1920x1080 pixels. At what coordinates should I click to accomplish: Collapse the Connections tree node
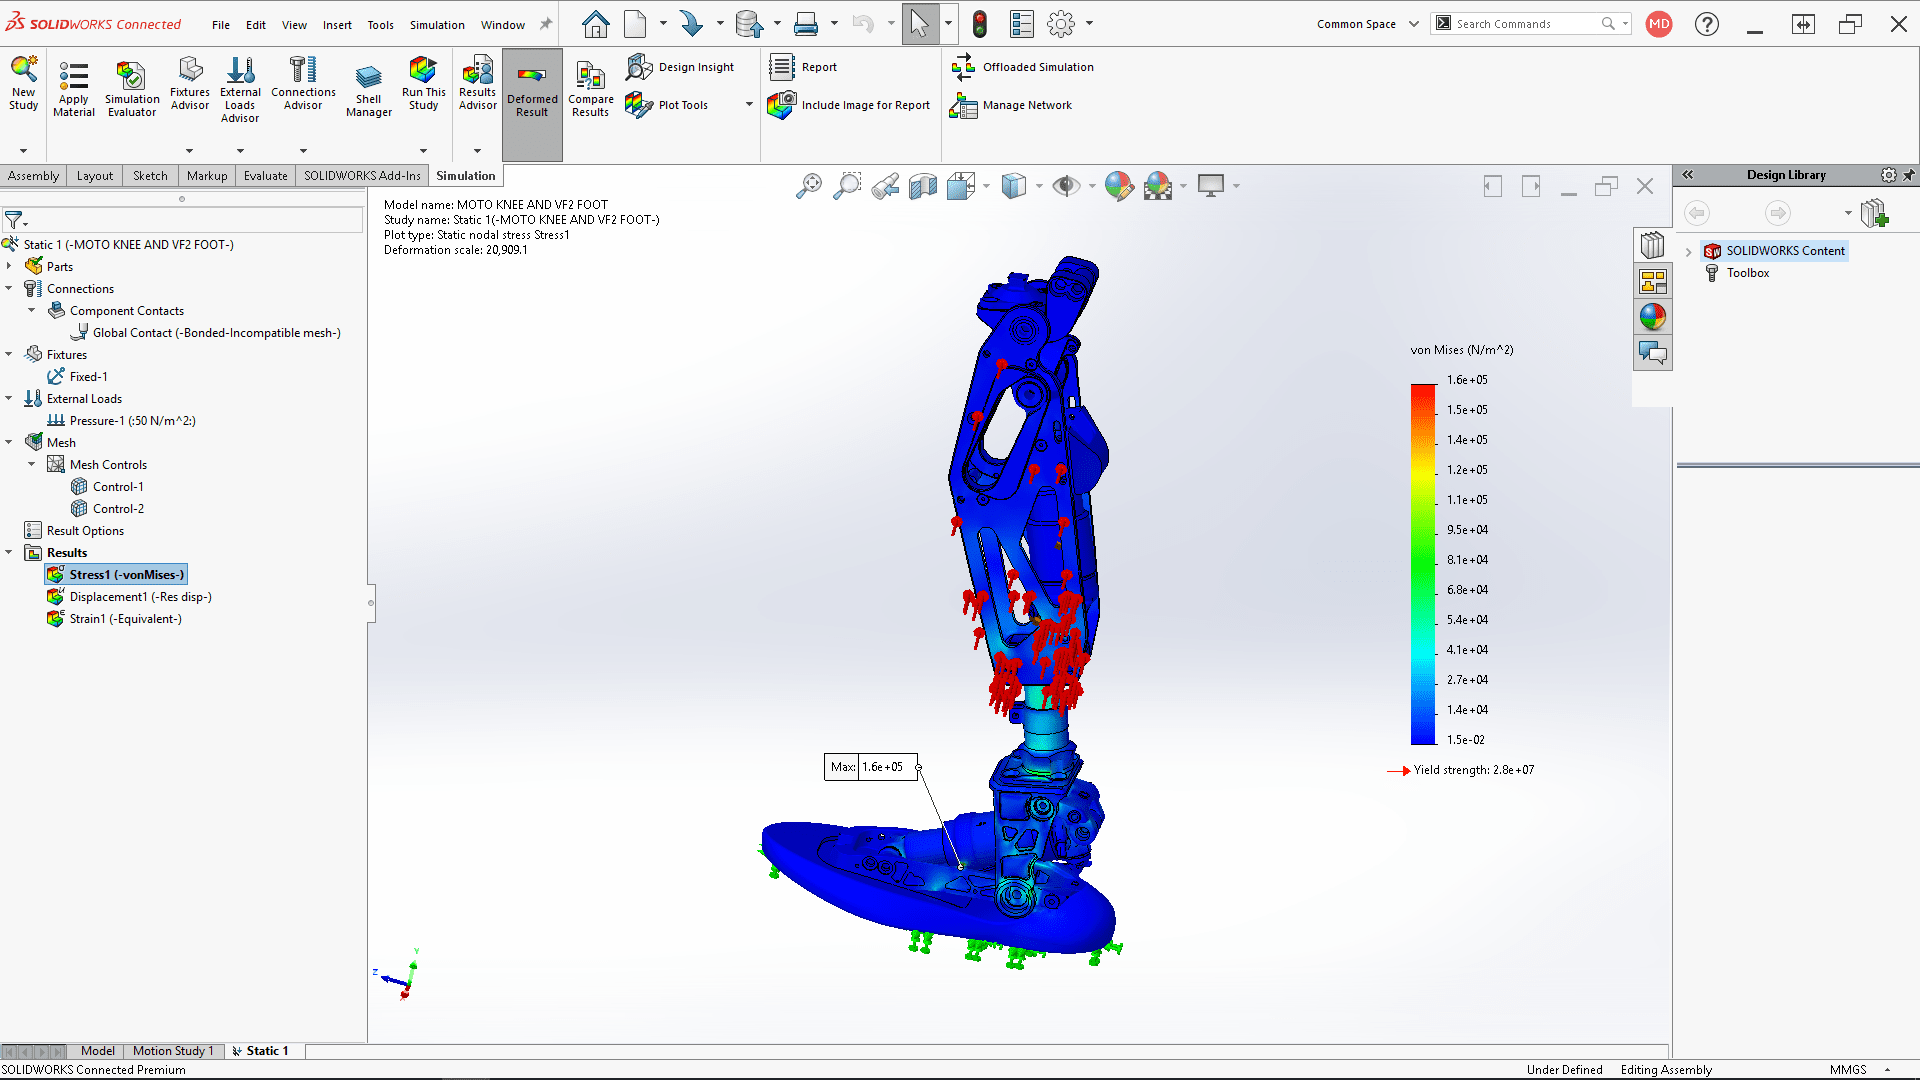(9, 288)
